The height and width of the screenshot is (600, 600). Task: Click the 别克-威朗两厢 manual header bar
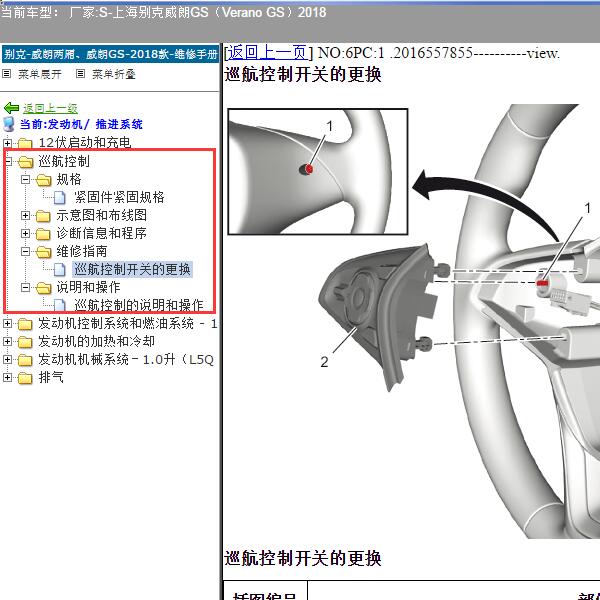[x=110, y=54]
